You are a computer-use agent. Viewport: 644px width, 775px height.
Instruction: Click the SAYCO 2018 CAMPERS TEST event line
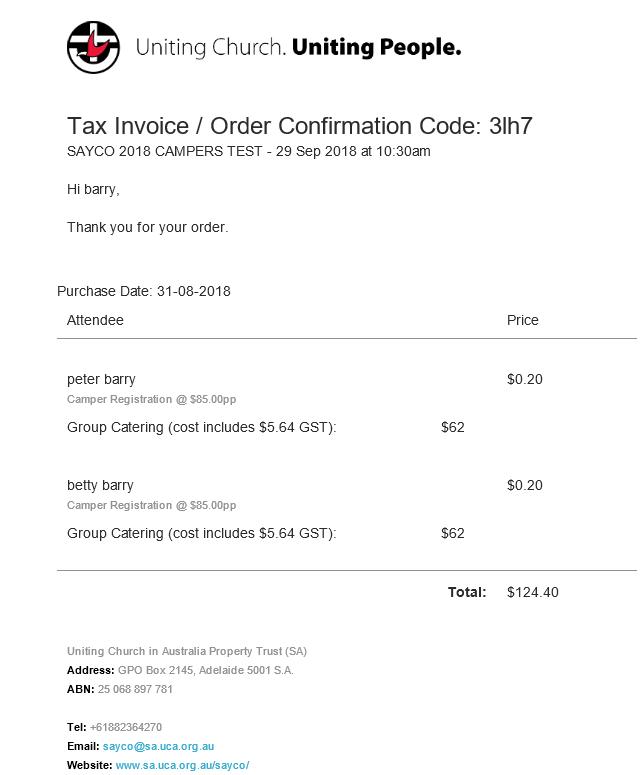tap(249, 151)
